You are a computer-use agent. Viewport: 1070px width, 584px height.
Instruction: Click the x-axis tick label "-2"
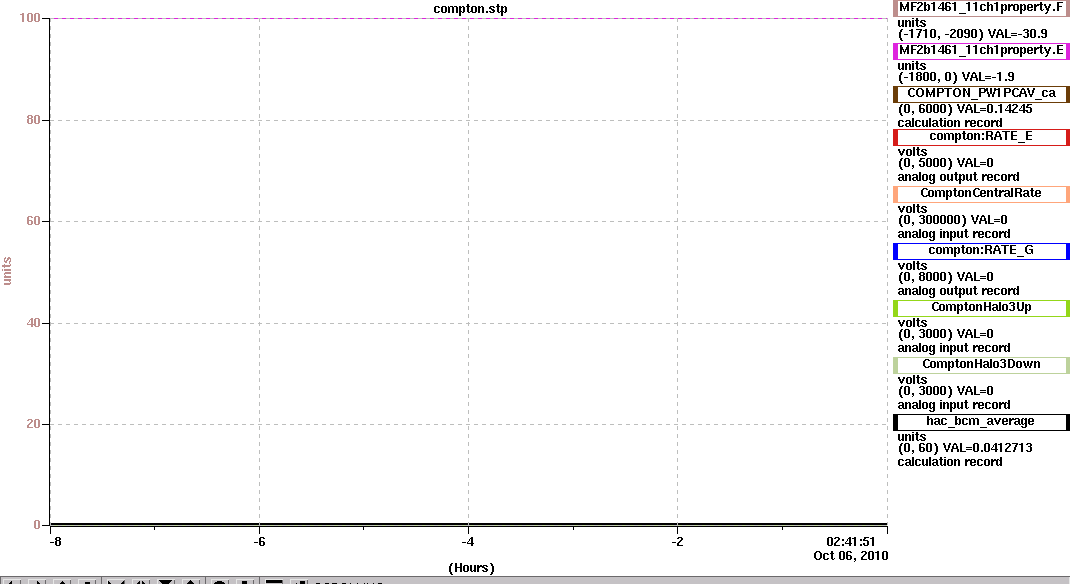[x=677, y=542]
